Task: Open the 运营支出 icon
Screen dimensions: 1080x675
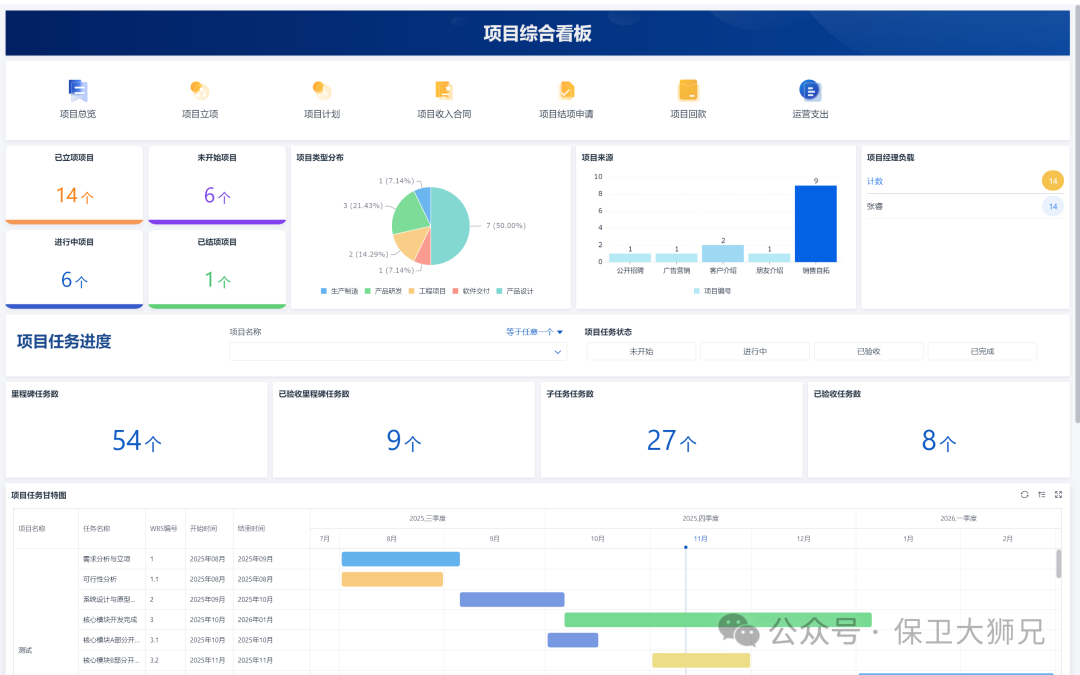Action: tap(810, 91)
